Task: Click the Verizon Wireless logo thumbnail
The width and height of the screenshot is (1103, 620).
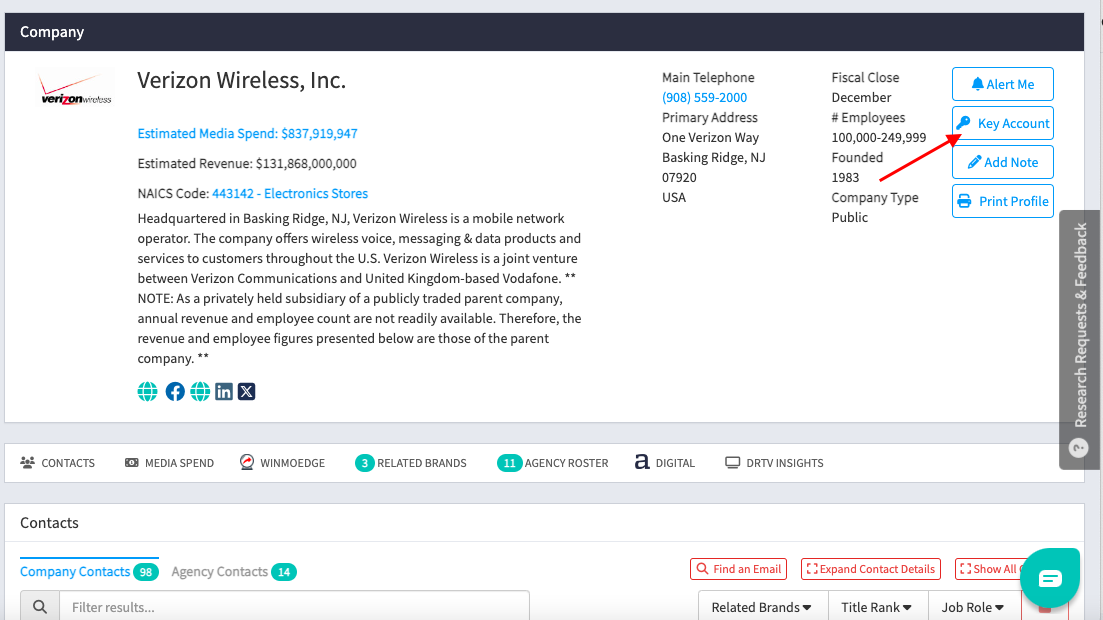Action: [76, 90]
